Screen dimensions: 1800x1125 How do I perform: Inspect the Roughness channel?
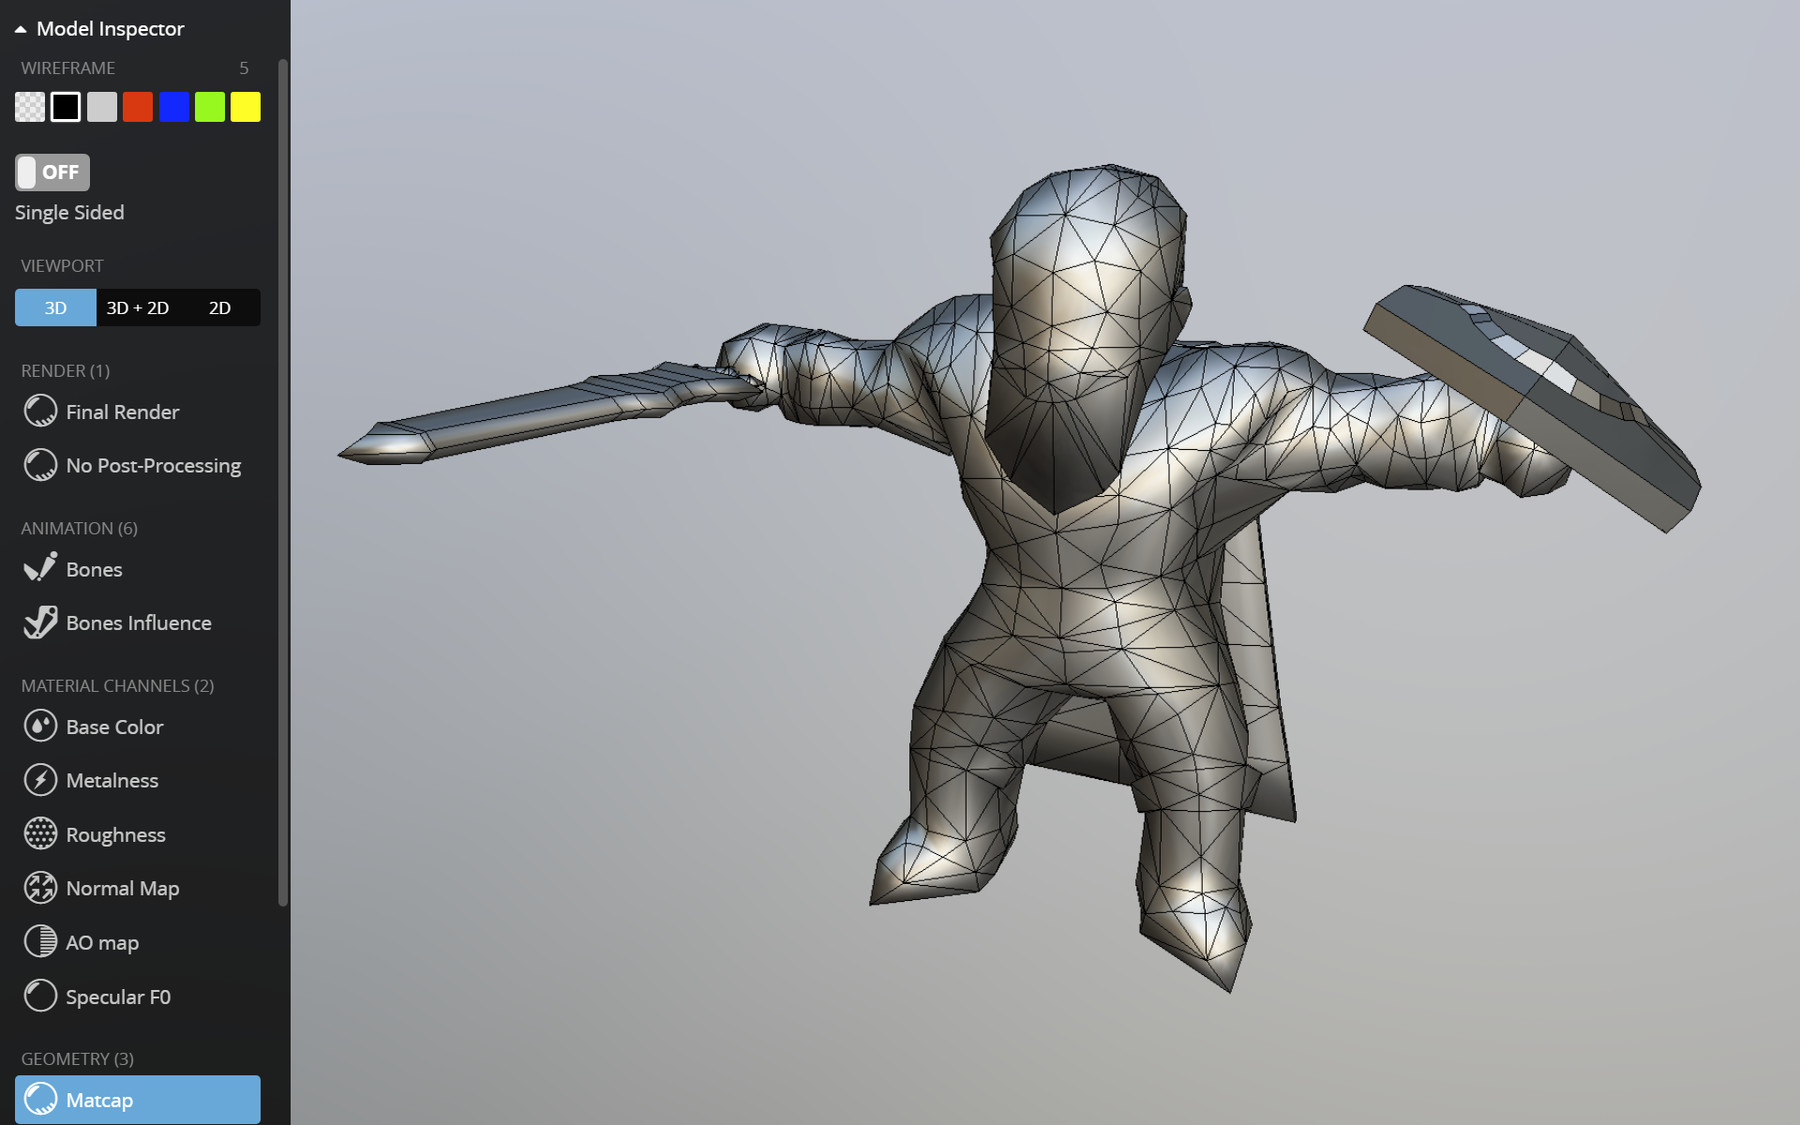pyautogui.click(x=115, y=834)
